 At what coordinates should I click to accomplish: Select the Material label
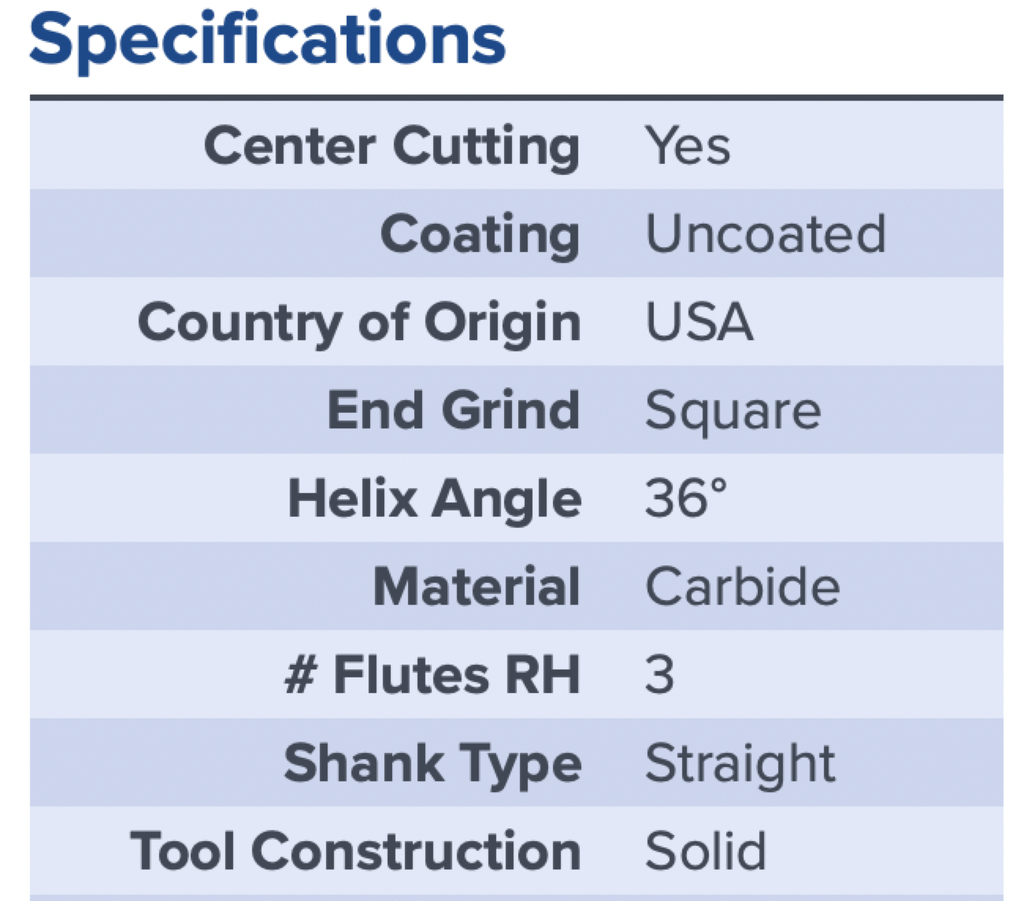coord(476,586)
